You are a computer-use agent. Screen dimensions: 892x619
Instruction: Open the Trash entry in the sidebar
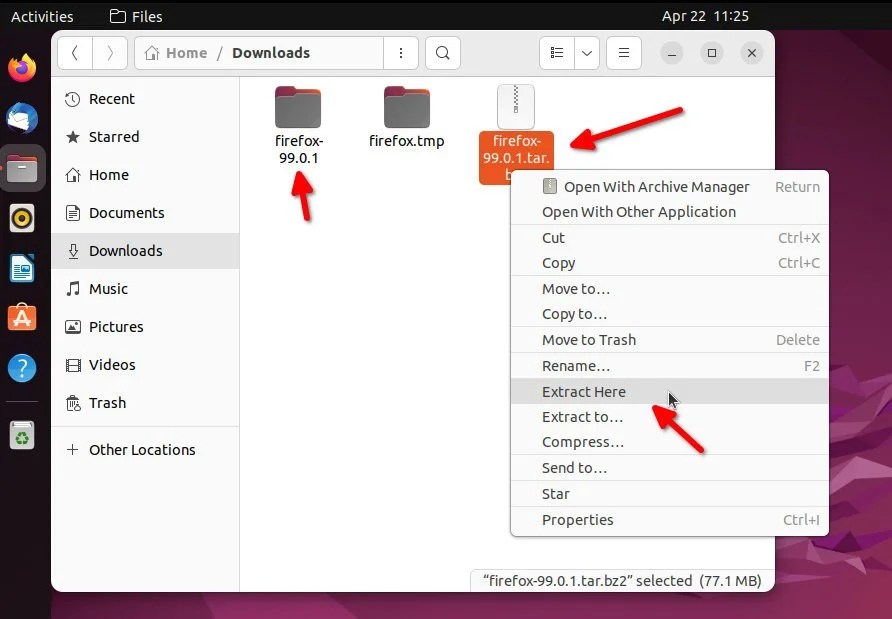coord(107,403)
